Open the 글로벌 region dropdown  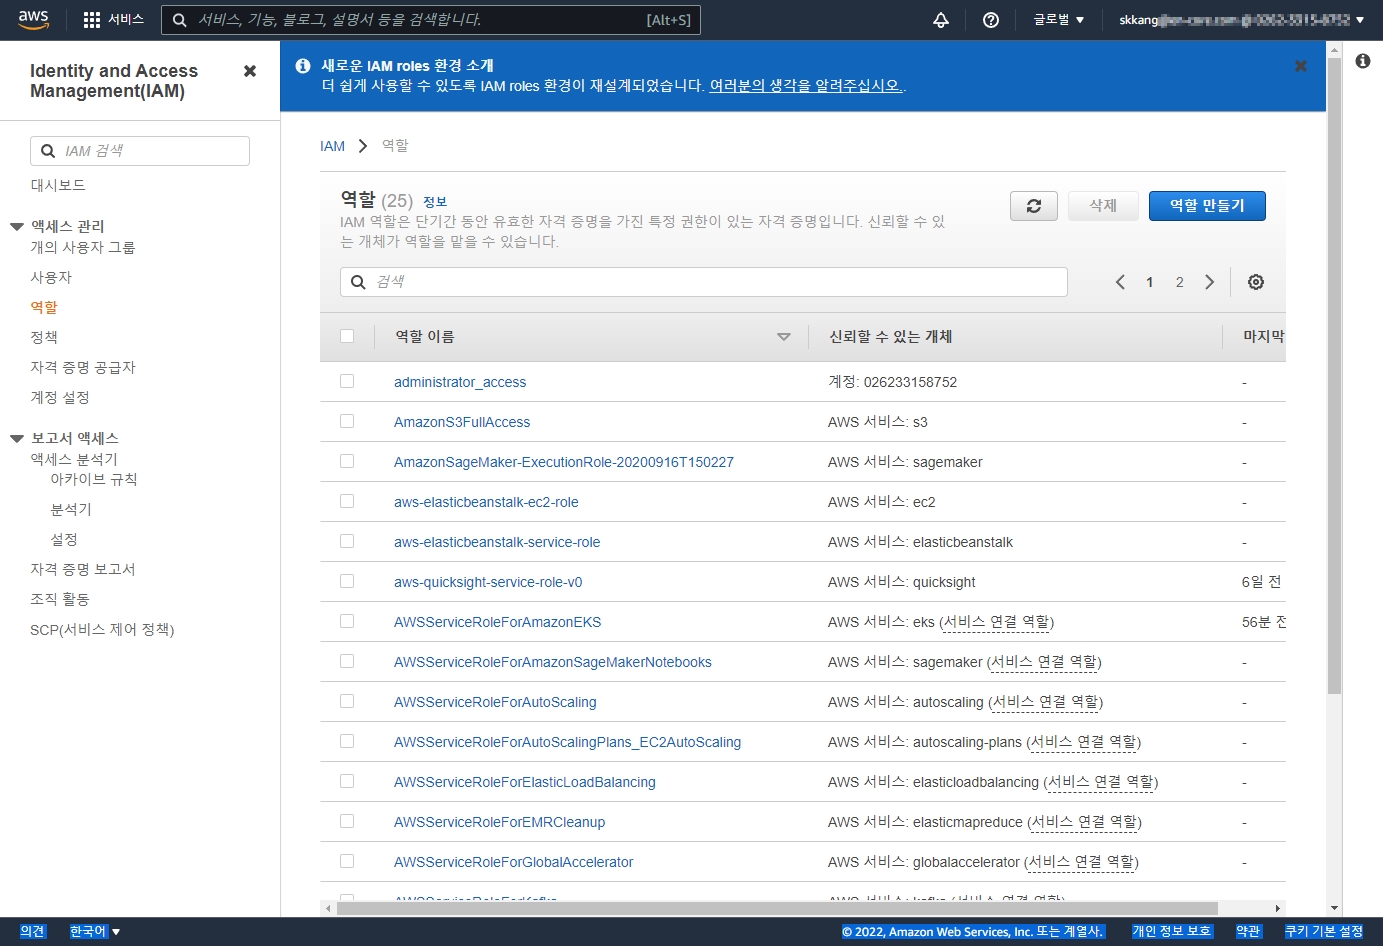coord(1059,20)
